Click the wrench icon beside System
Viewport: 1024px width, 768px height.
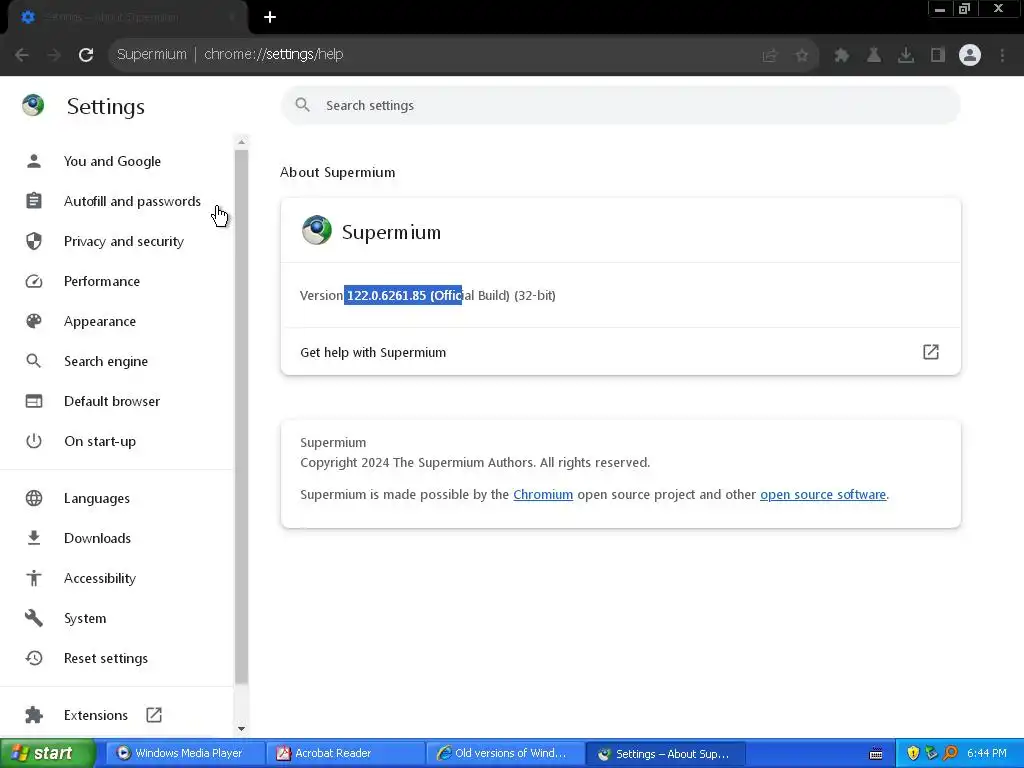click(x=34, y=618)
